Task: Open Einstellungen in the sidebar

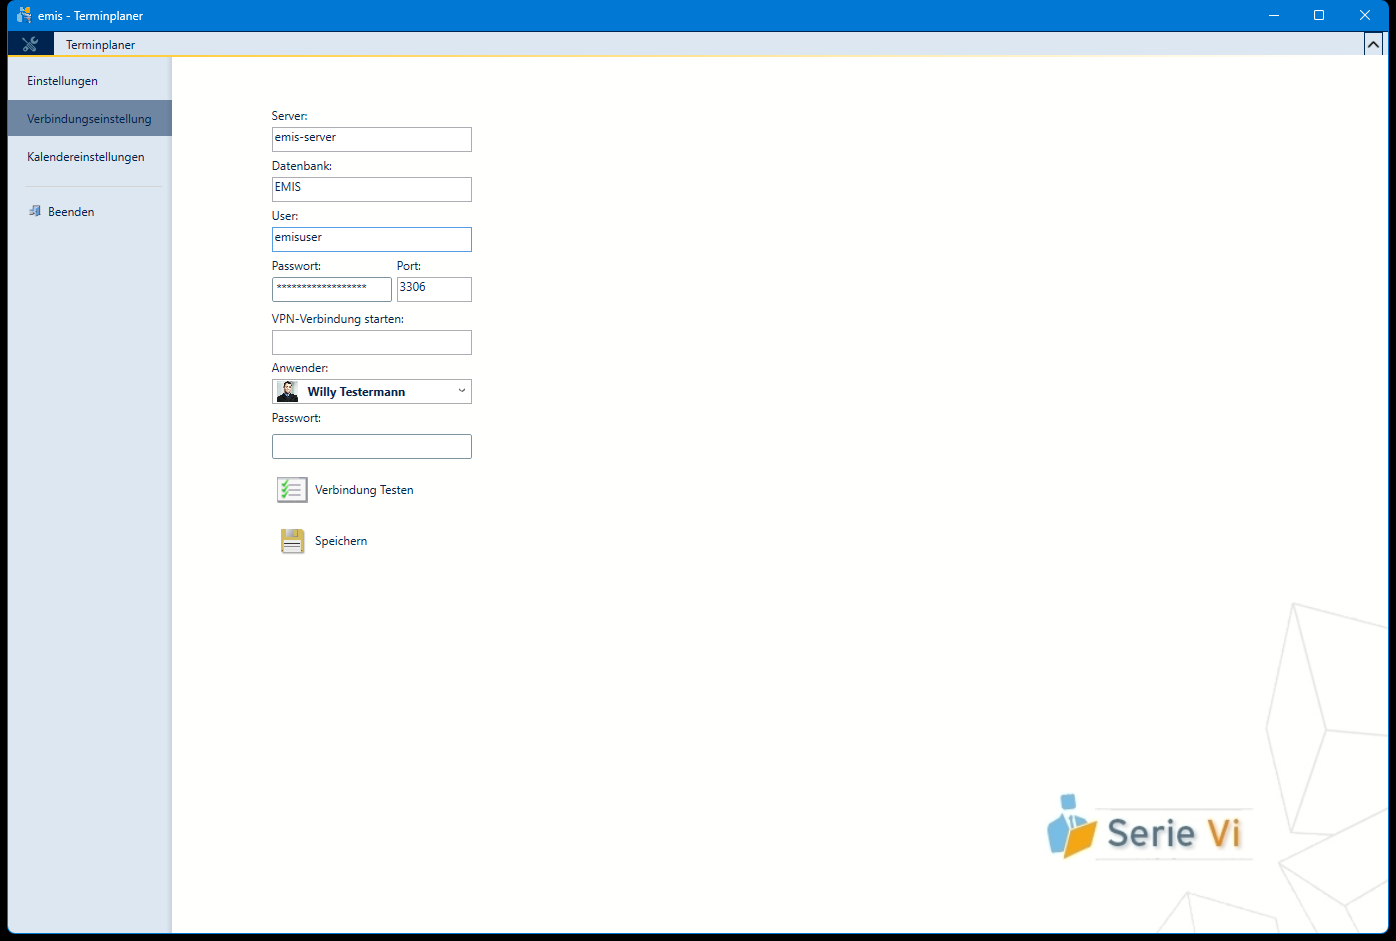Action: [90, 81]
